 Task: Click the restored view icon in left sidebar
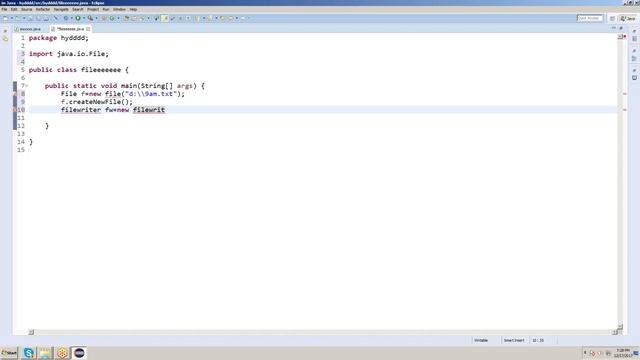pyautogui.click(x=5, y=31)
